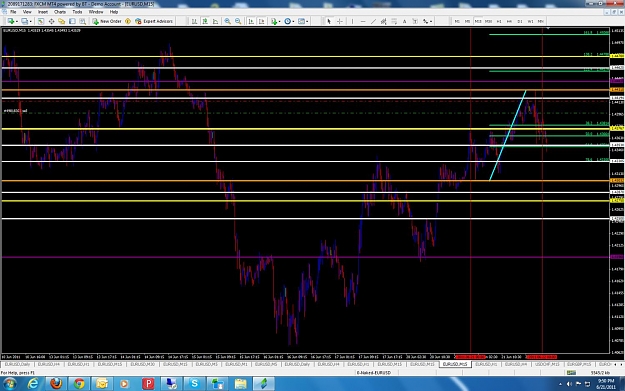
Task: Select the Equidistant Channel tool
Action: [x=383, y=21]
